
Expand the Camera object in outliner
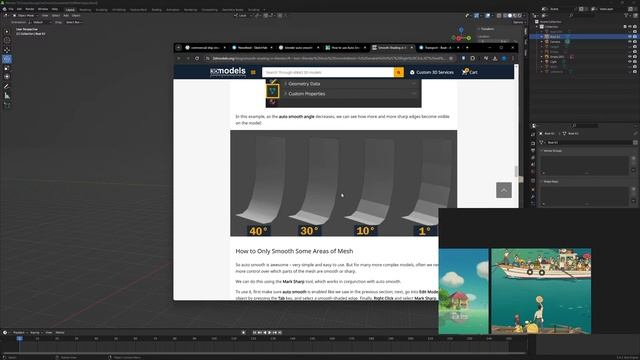pos(542,42)
